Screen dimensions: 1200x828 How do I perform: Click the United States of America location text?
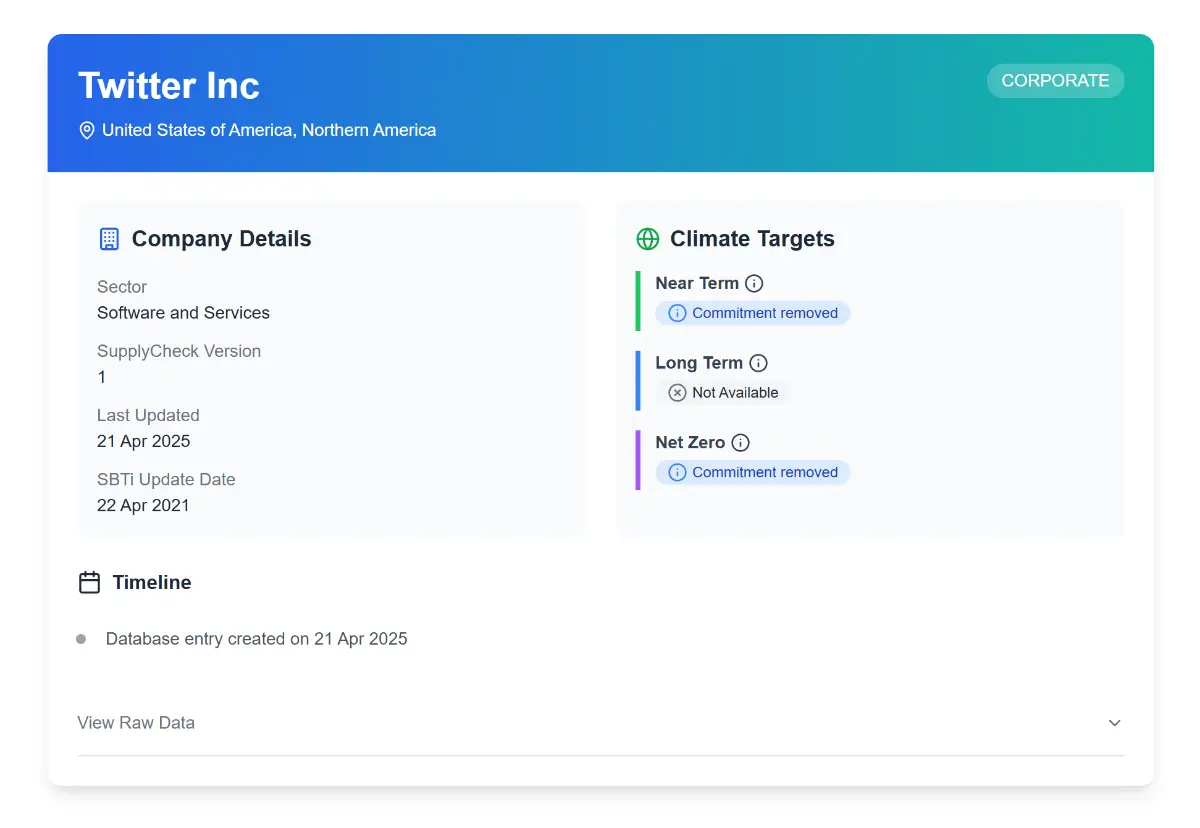269,130
